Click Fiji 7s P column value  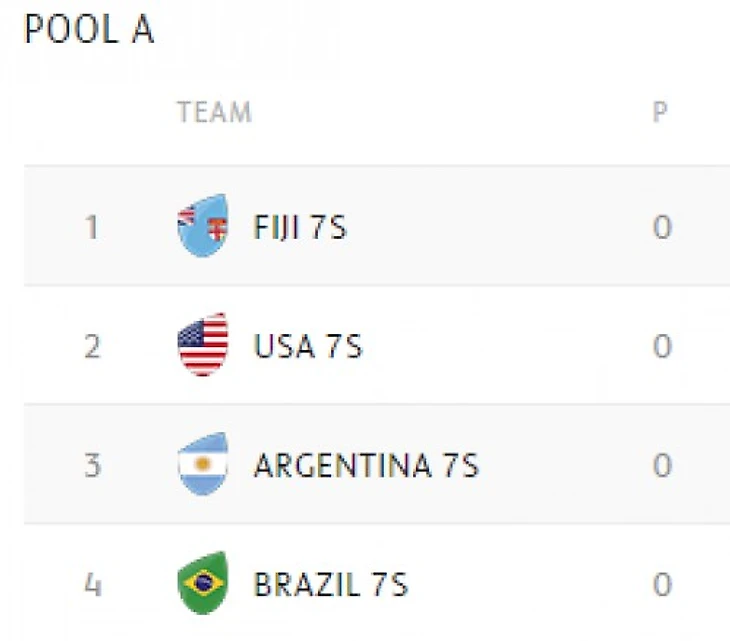point(661,228)
